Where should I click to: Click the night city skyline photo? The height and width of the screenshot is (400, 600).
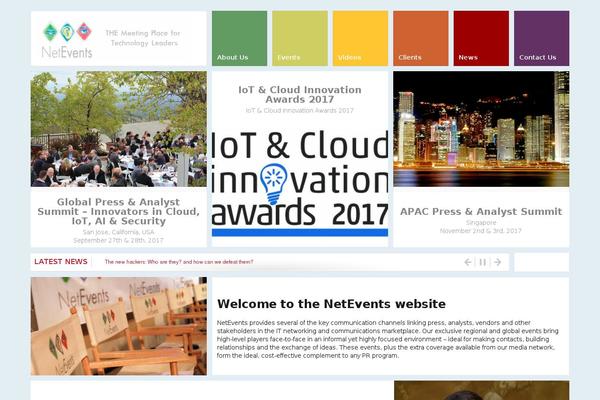(481, 129)
